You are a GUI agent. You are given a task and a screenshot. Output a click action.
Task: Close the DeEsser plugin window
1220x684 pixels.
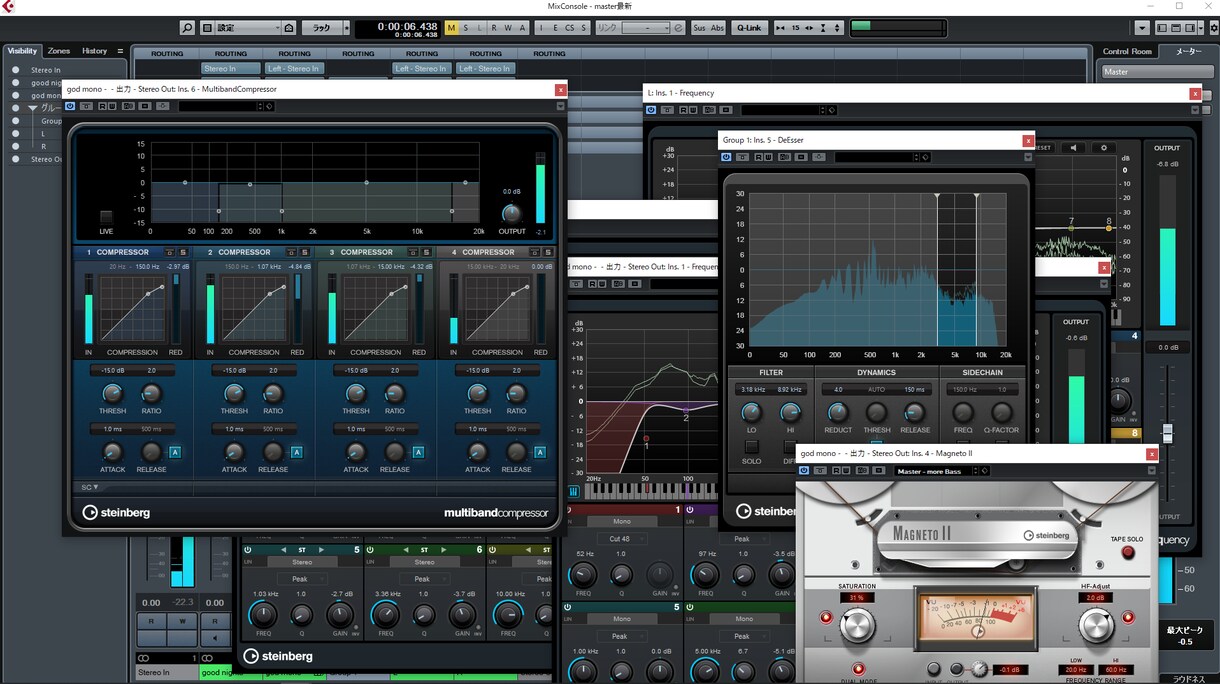[x=1028, y=140]
